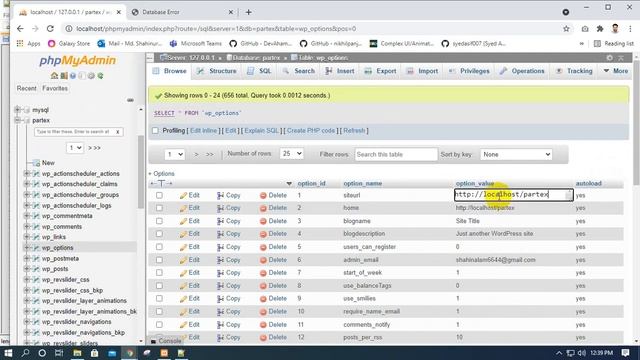Open new browser tab

tap(249, 12)
